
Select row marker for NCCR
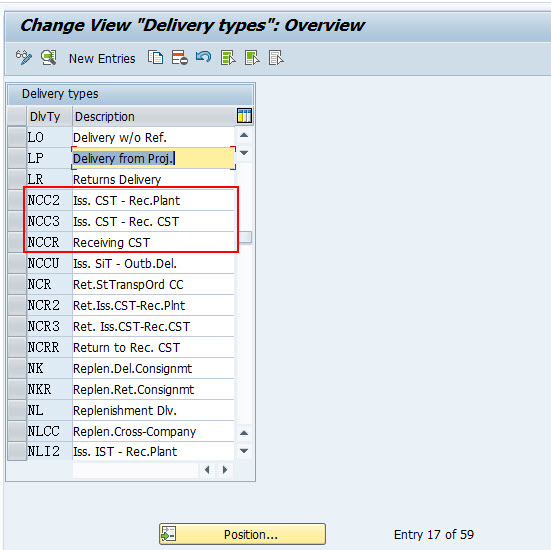17,242
